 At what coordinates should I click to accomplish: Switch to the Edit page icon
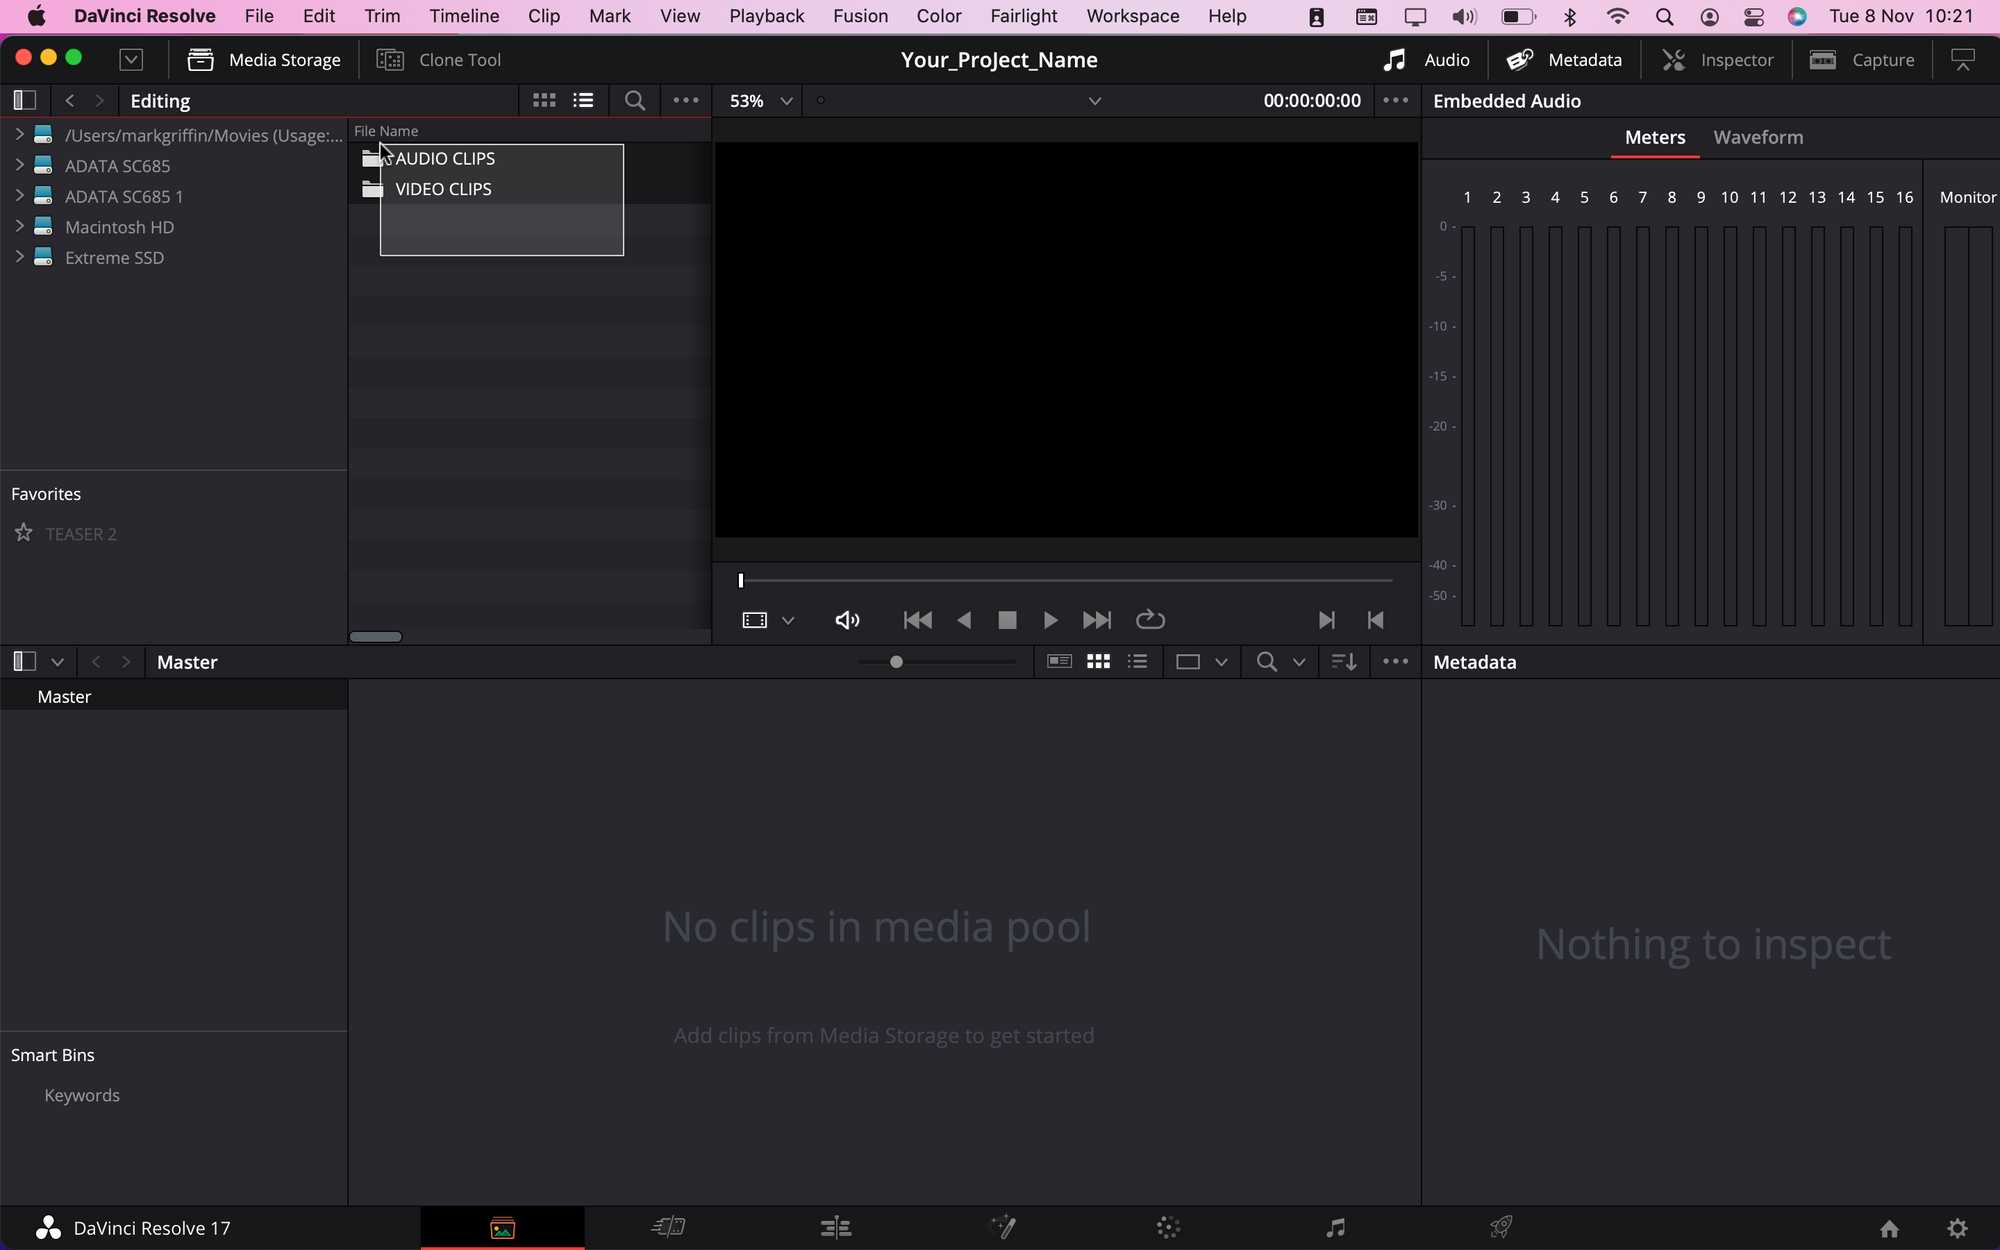835,1227
